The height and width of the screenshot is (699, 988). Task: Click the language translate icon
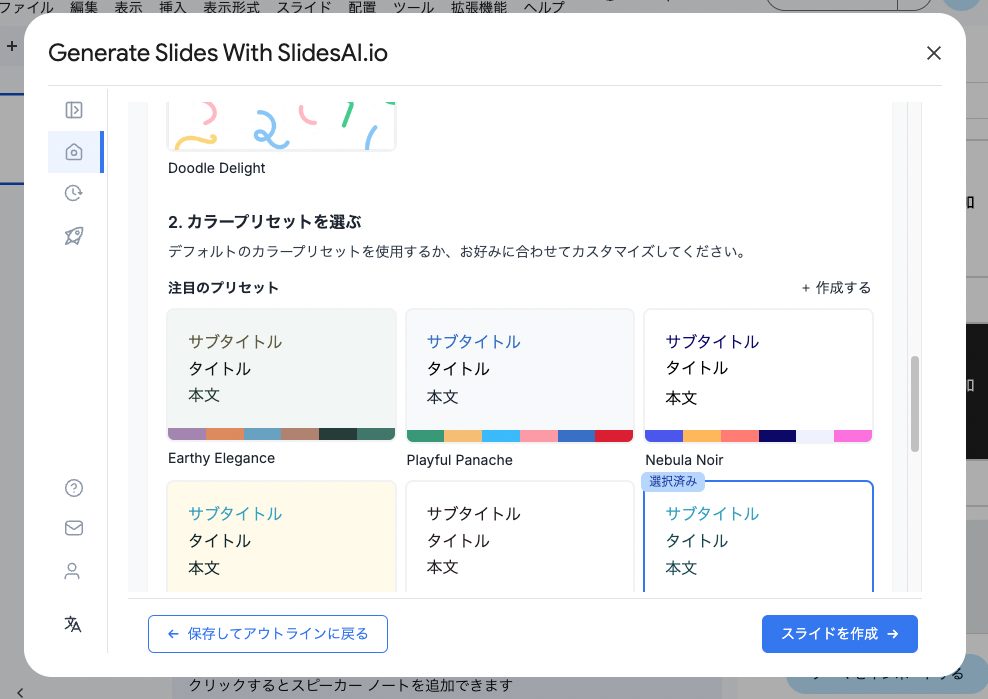coord(73,624)
